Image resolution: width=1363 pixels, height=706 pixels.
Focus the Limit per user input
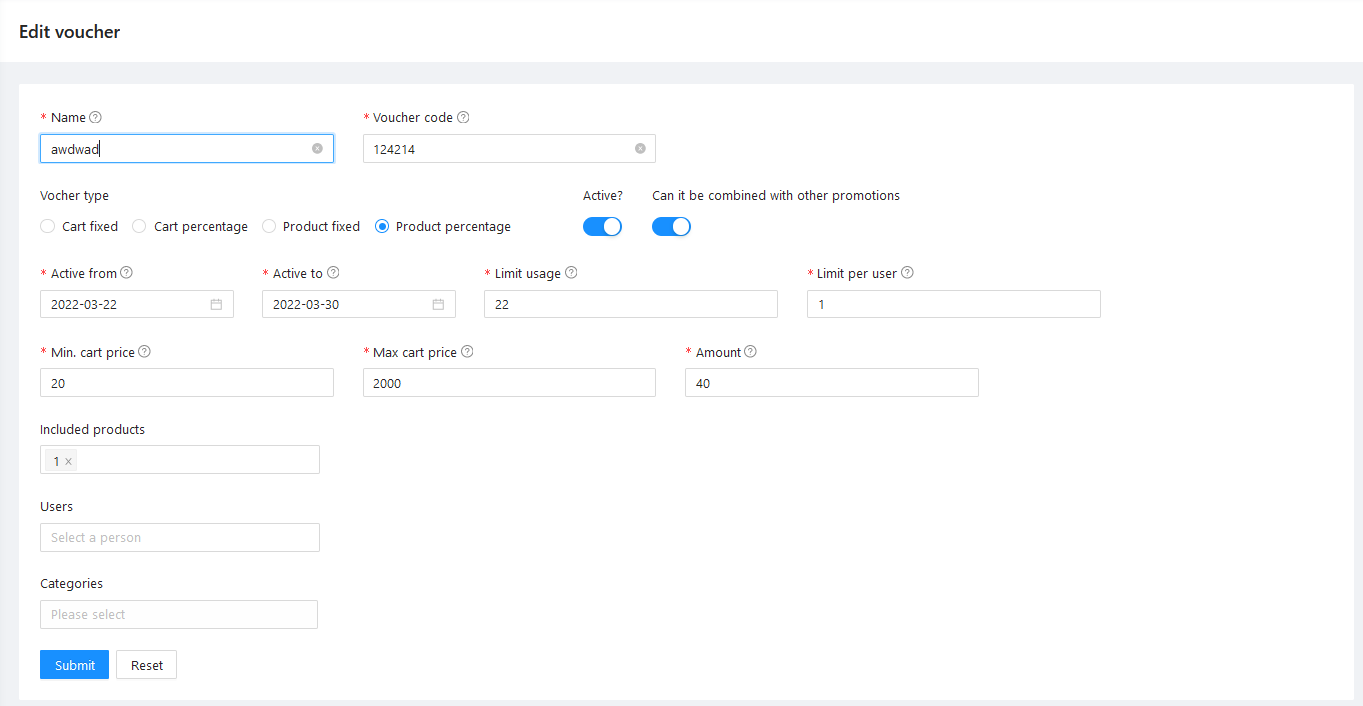click(954, 304)
